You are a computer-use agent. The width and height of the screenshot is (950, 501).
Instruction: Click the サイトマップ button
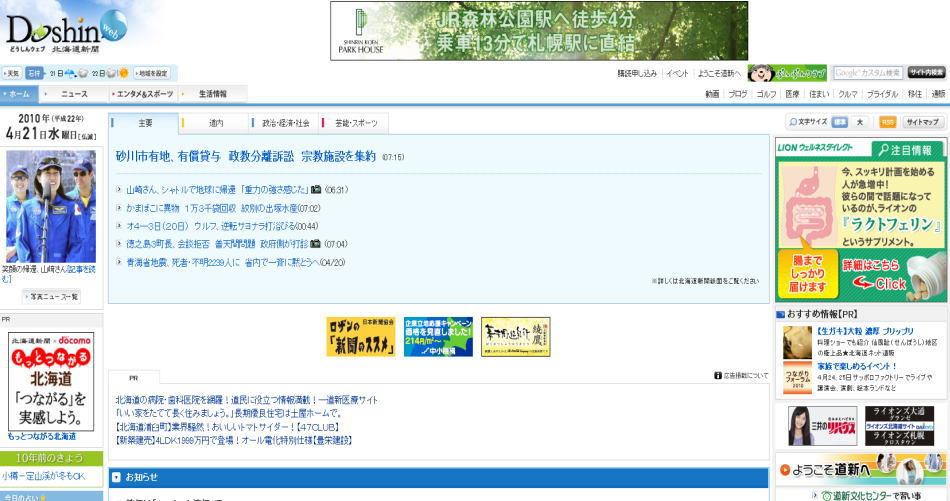tap(922, 122)
